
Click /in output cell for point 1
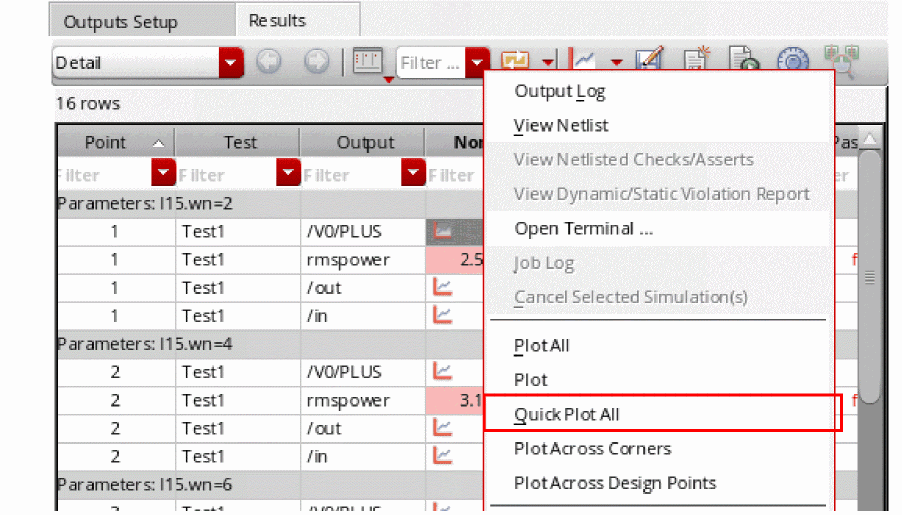pos(363,316)
